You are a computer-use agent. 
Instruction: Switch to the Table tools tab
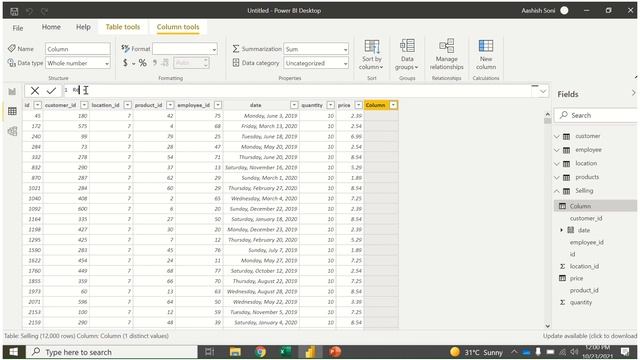[x=122, y=27]
